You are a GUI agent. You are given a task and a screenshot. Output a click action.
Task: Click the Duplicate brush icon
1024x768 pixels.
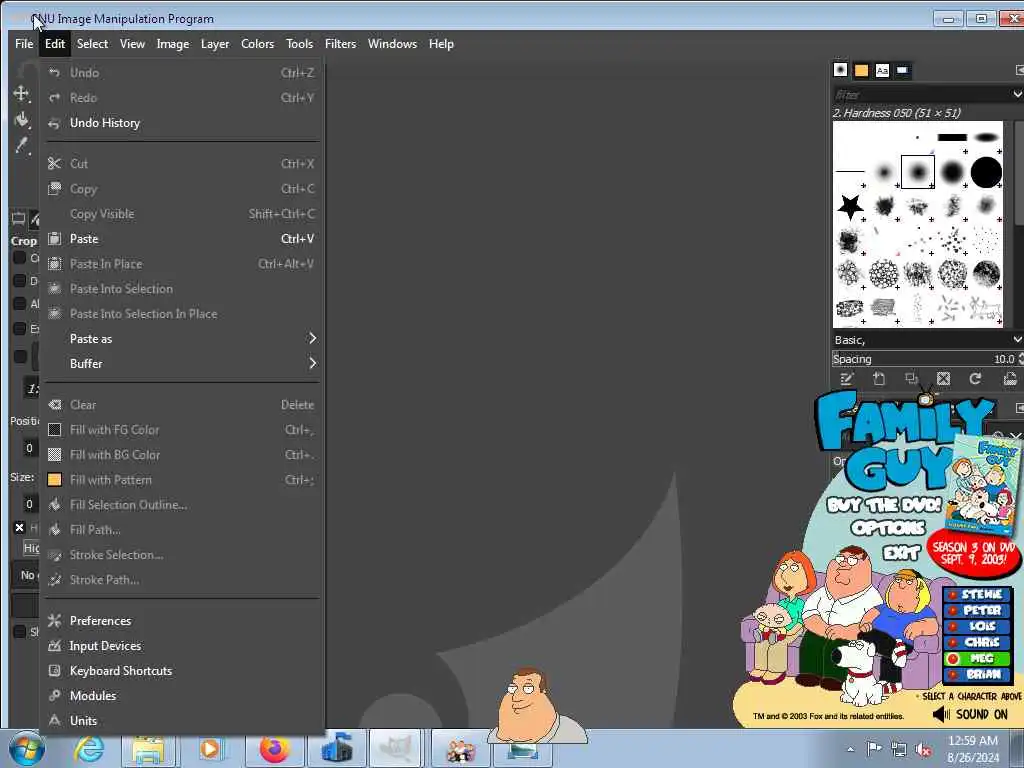click(912, 379)
